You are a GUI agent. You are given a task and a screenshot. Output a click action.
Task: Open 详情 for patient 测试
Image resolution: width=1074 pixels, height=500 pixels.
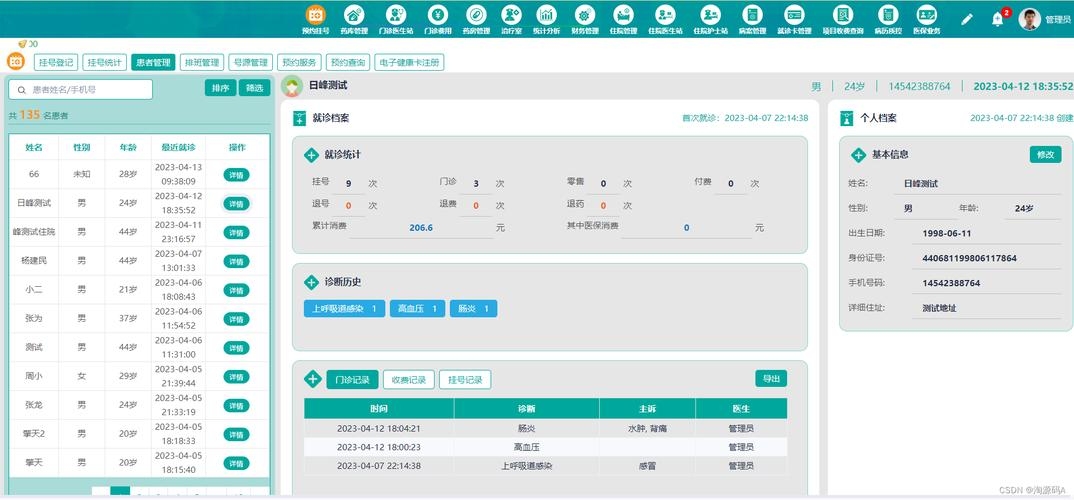(236, 348)
